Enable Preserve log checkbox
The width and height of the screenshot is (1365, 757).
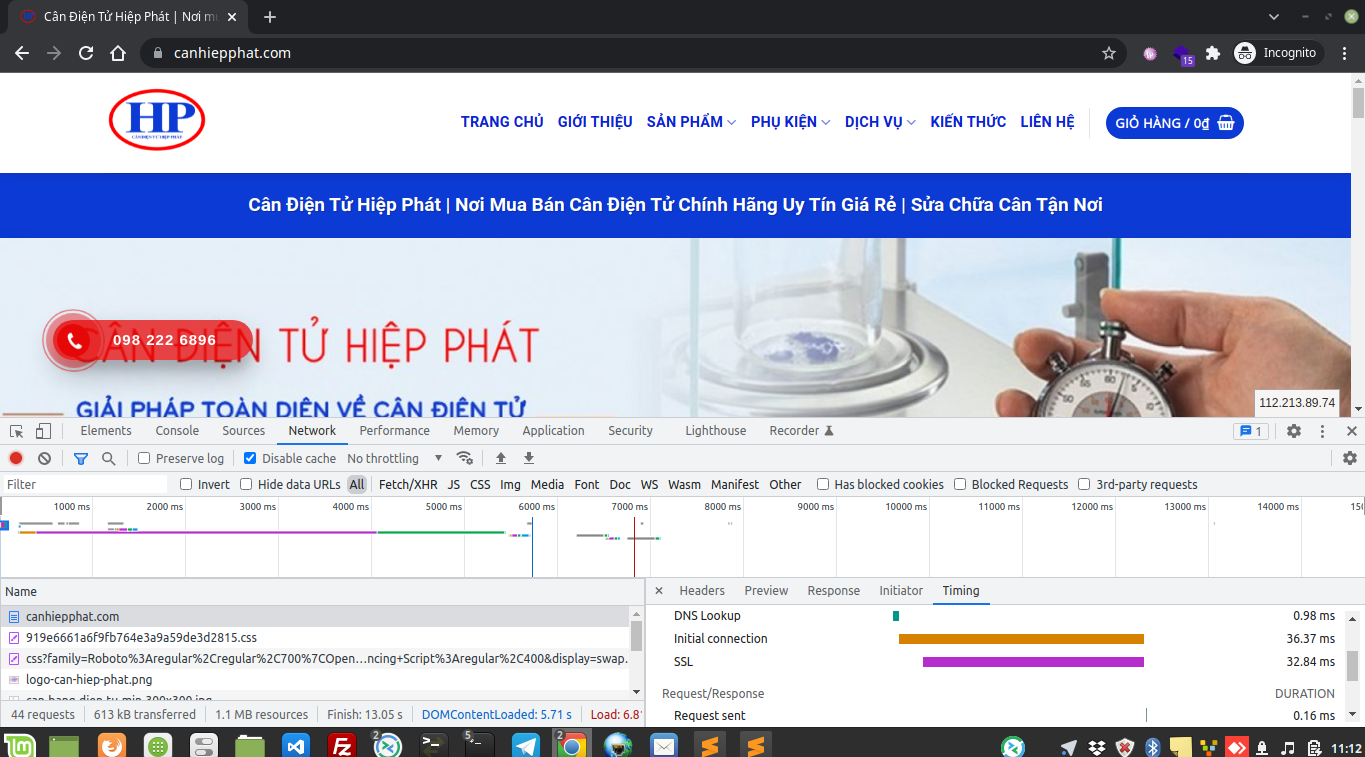144,458
